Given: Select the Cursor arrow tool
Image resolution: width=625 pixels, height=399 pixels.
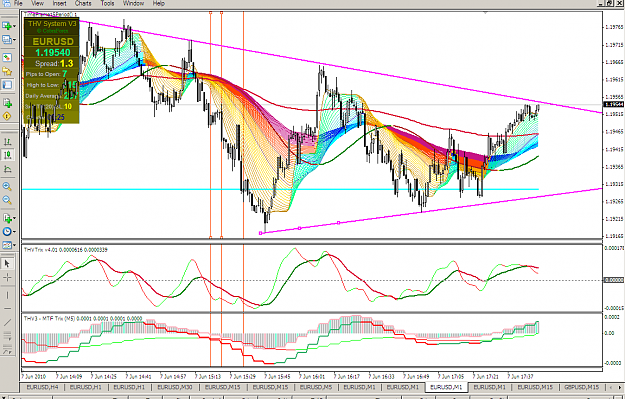Looking at the screenshot, I should tap(7, 263).
